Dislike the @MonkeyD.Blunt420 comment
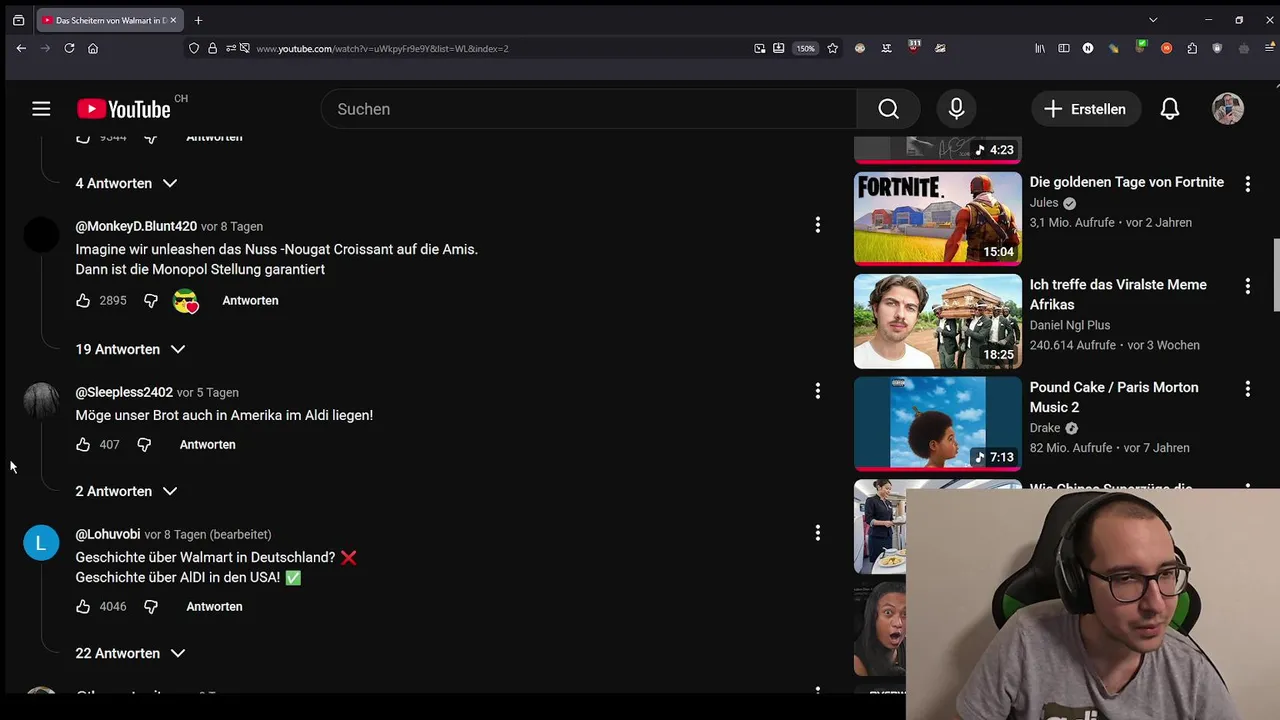The image size is (1280, 720). point(151,300)
